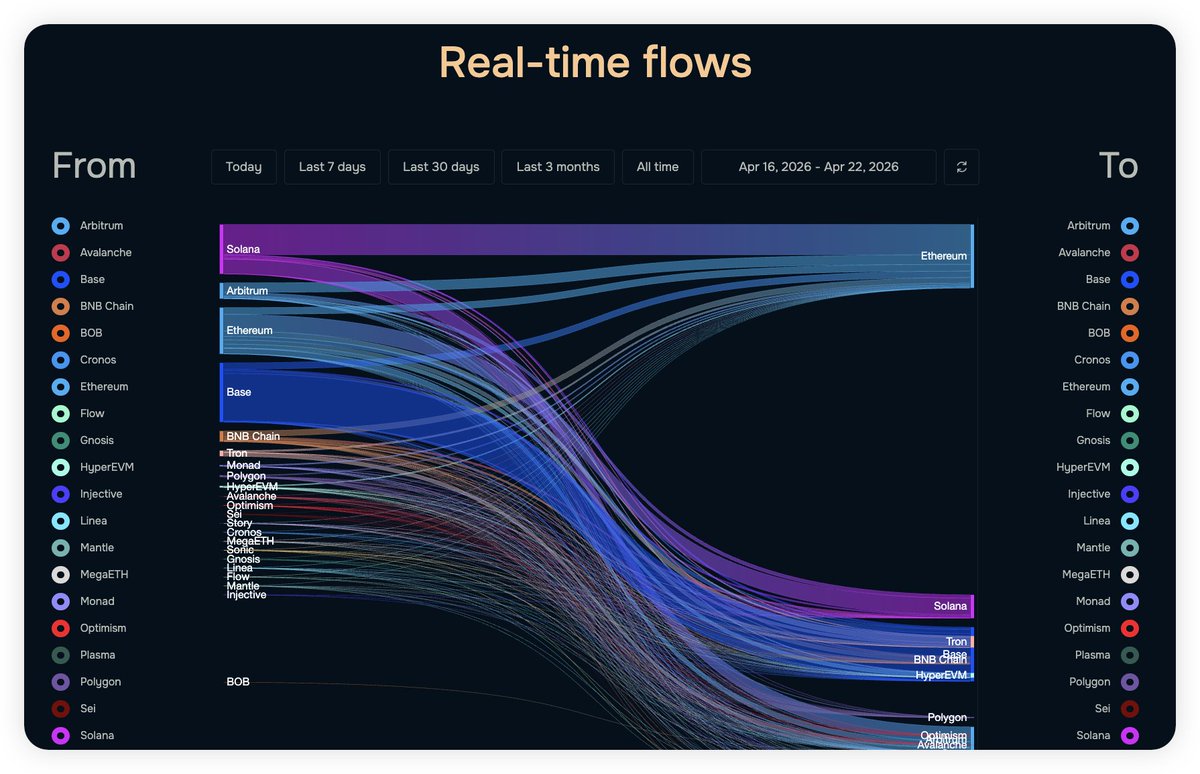Choose the Last 3 months filter

click(558, 167)
